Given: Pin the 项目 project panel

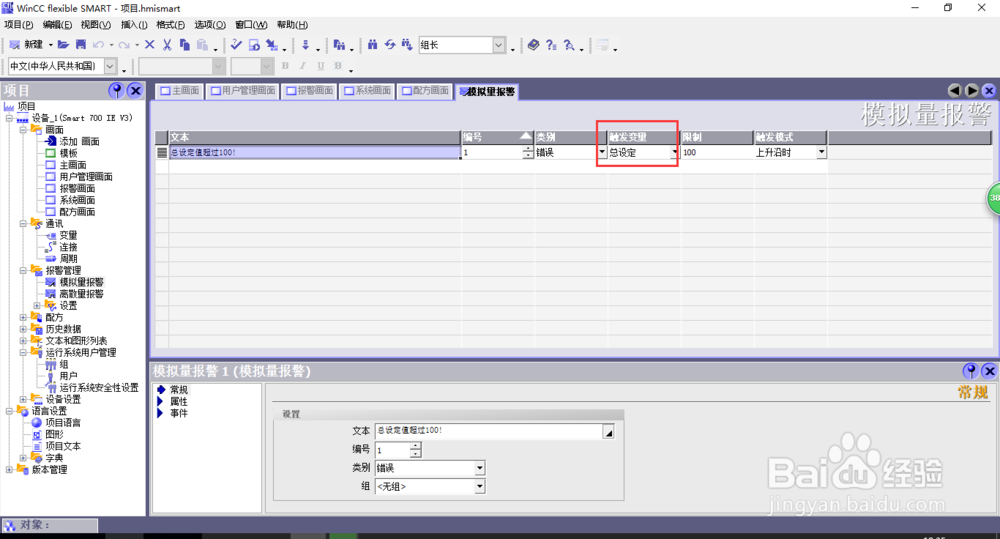Looking at the screenshot, I should point(116,91).
